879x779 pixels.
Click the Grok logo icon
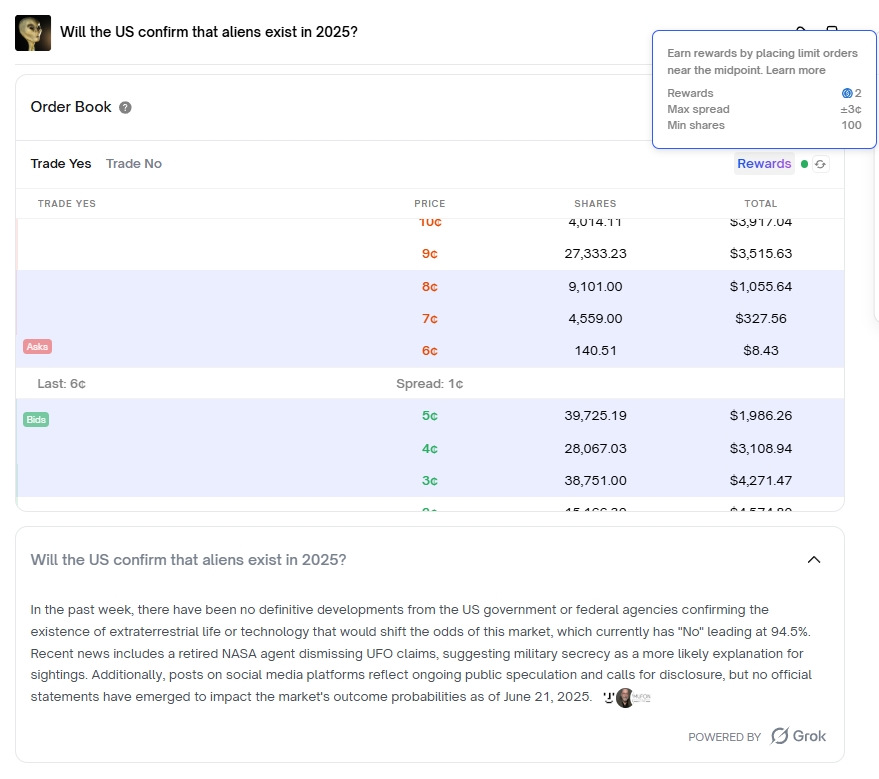pyautogui.click(x=780, y=736)
